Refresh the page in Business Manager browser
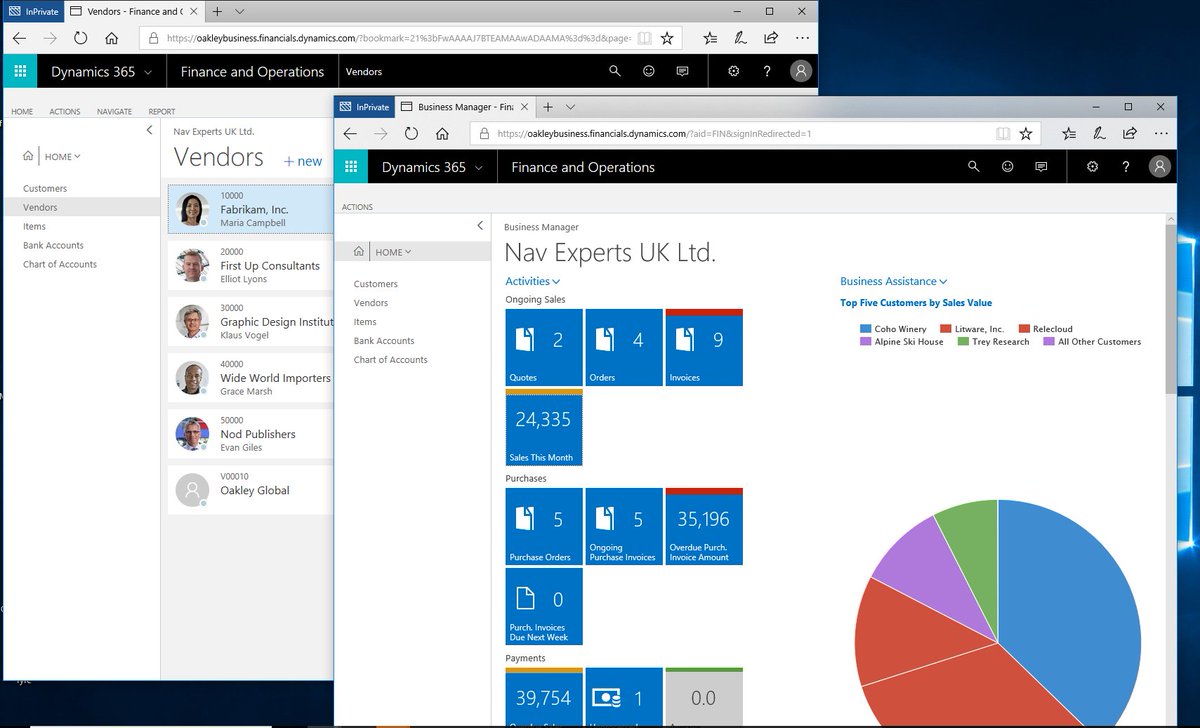 [411, 133]
